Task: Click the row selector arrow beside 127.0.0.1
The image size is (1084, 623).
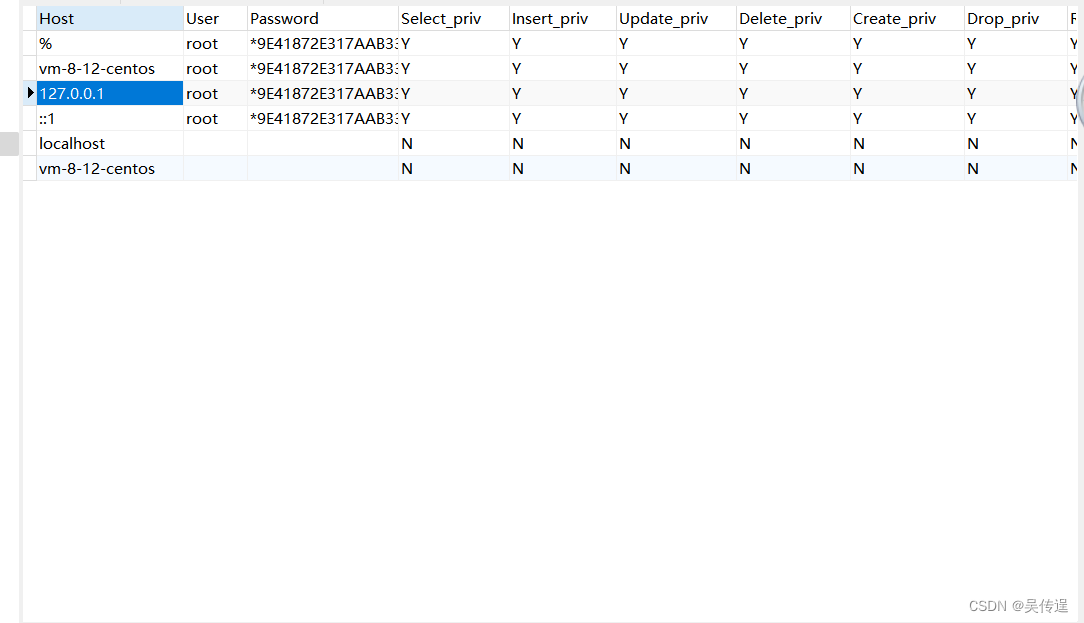Action: click(x=29, y=93)
